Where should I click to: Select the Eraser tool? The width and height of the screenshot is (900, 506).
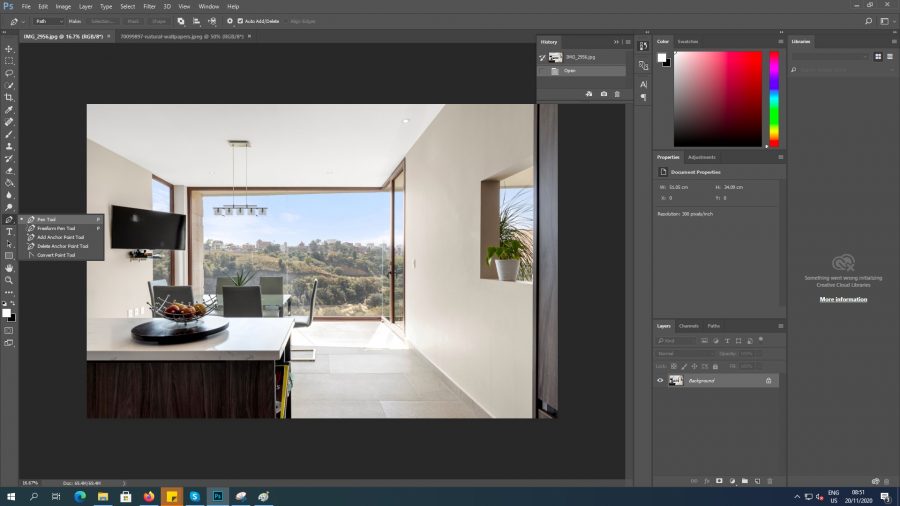(x=9, y=171)
